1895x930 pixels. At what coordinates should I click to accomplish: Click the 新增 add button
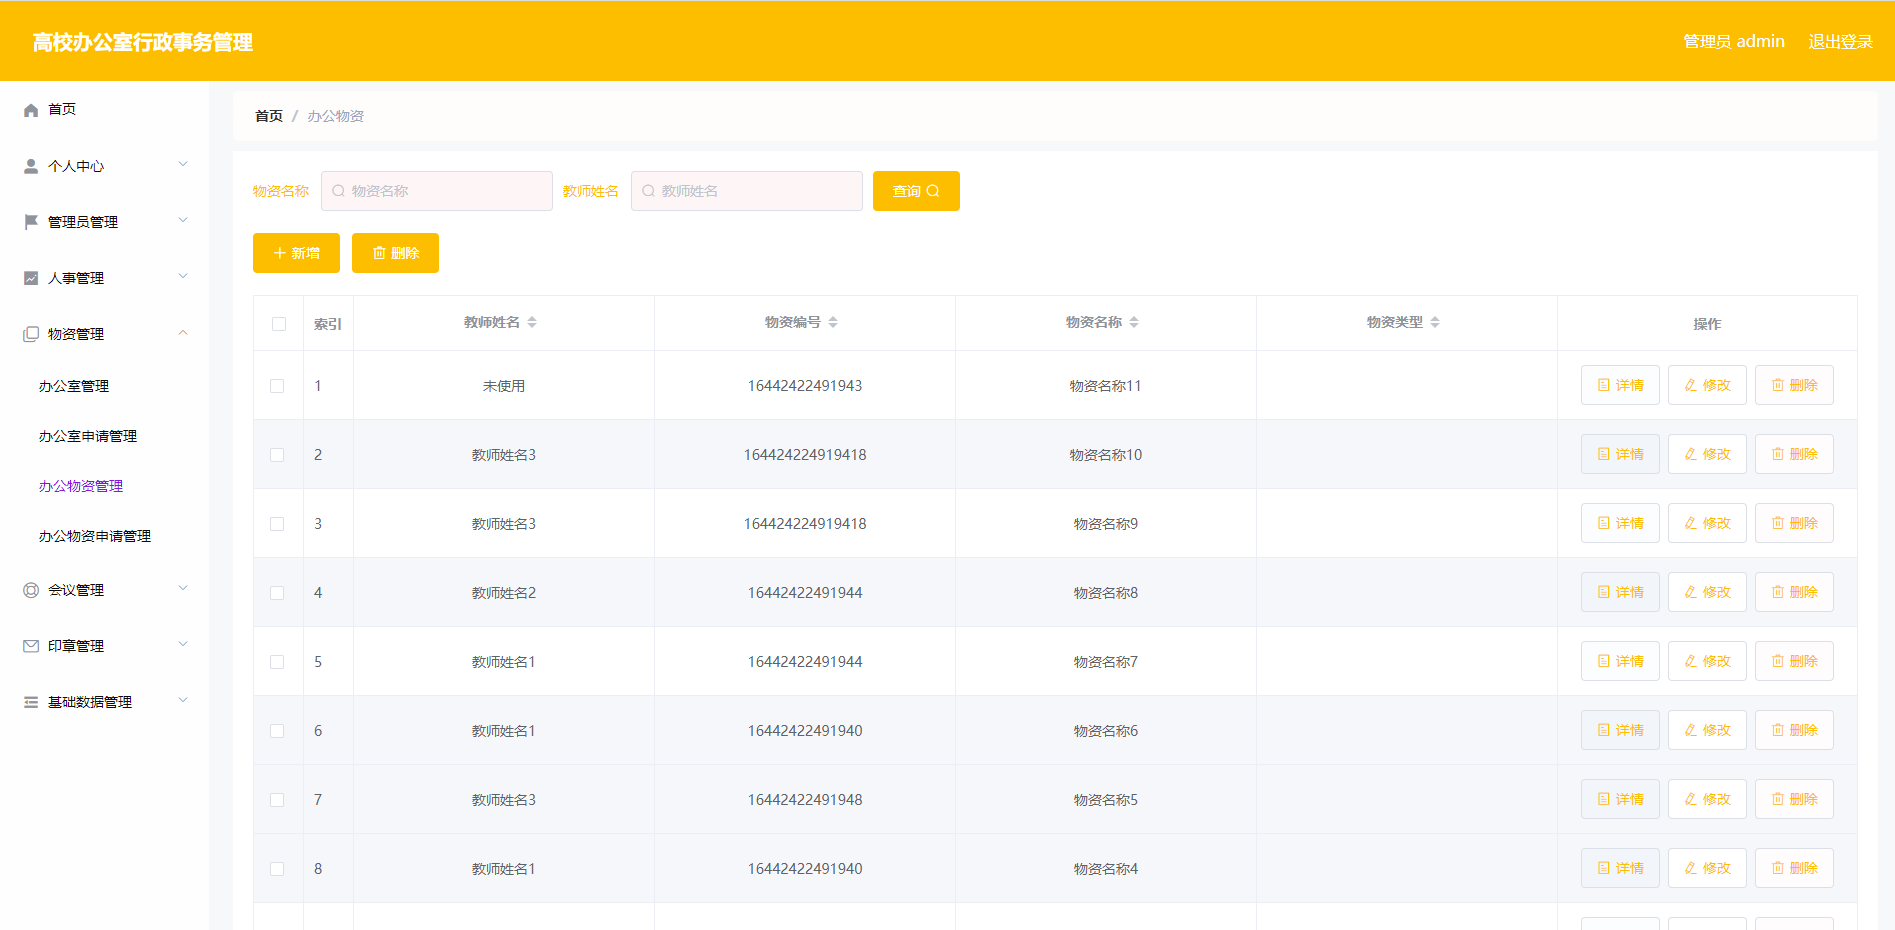click(296, 253)
